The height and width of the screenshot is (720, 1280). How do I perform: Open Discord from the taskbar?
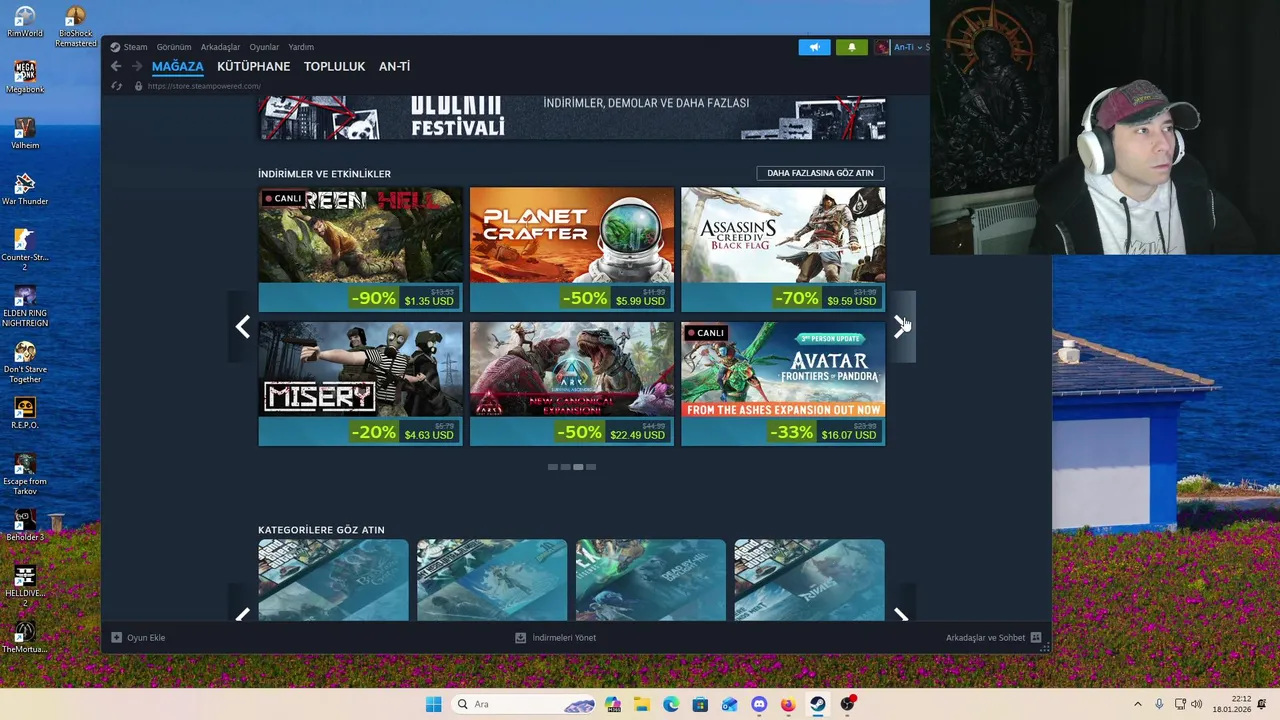(759, 704)
